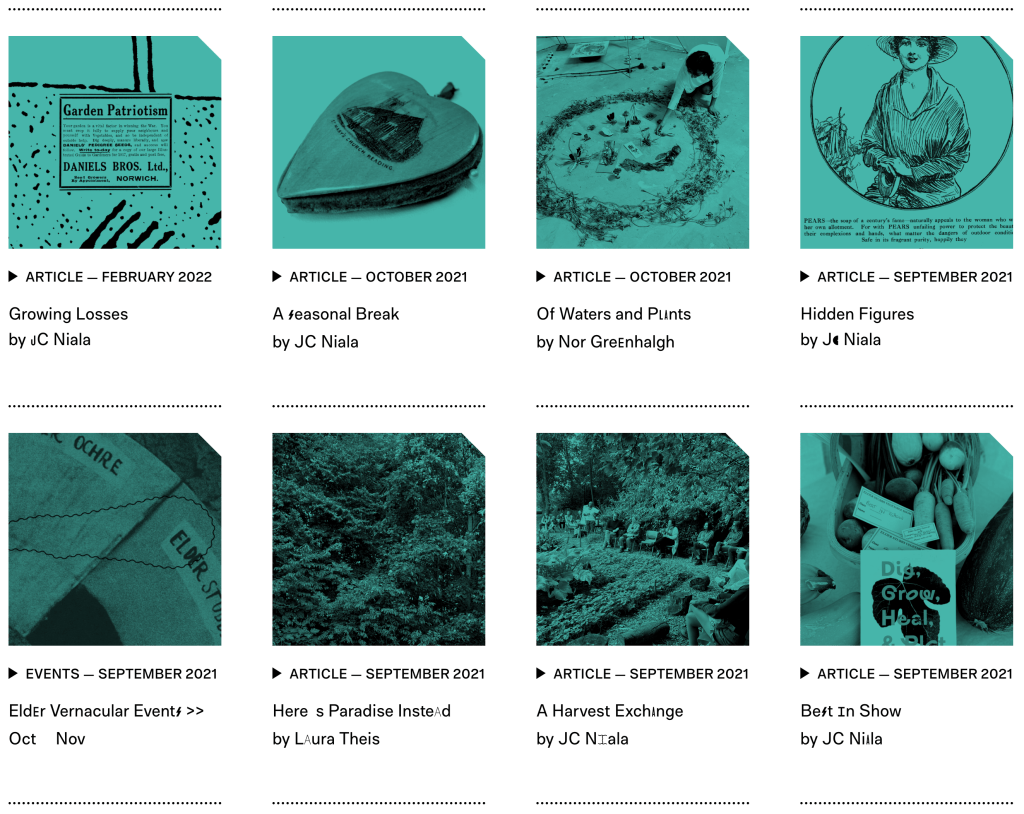
Task: Click author name Nor Greenhalgh
Action: [616, 342]
